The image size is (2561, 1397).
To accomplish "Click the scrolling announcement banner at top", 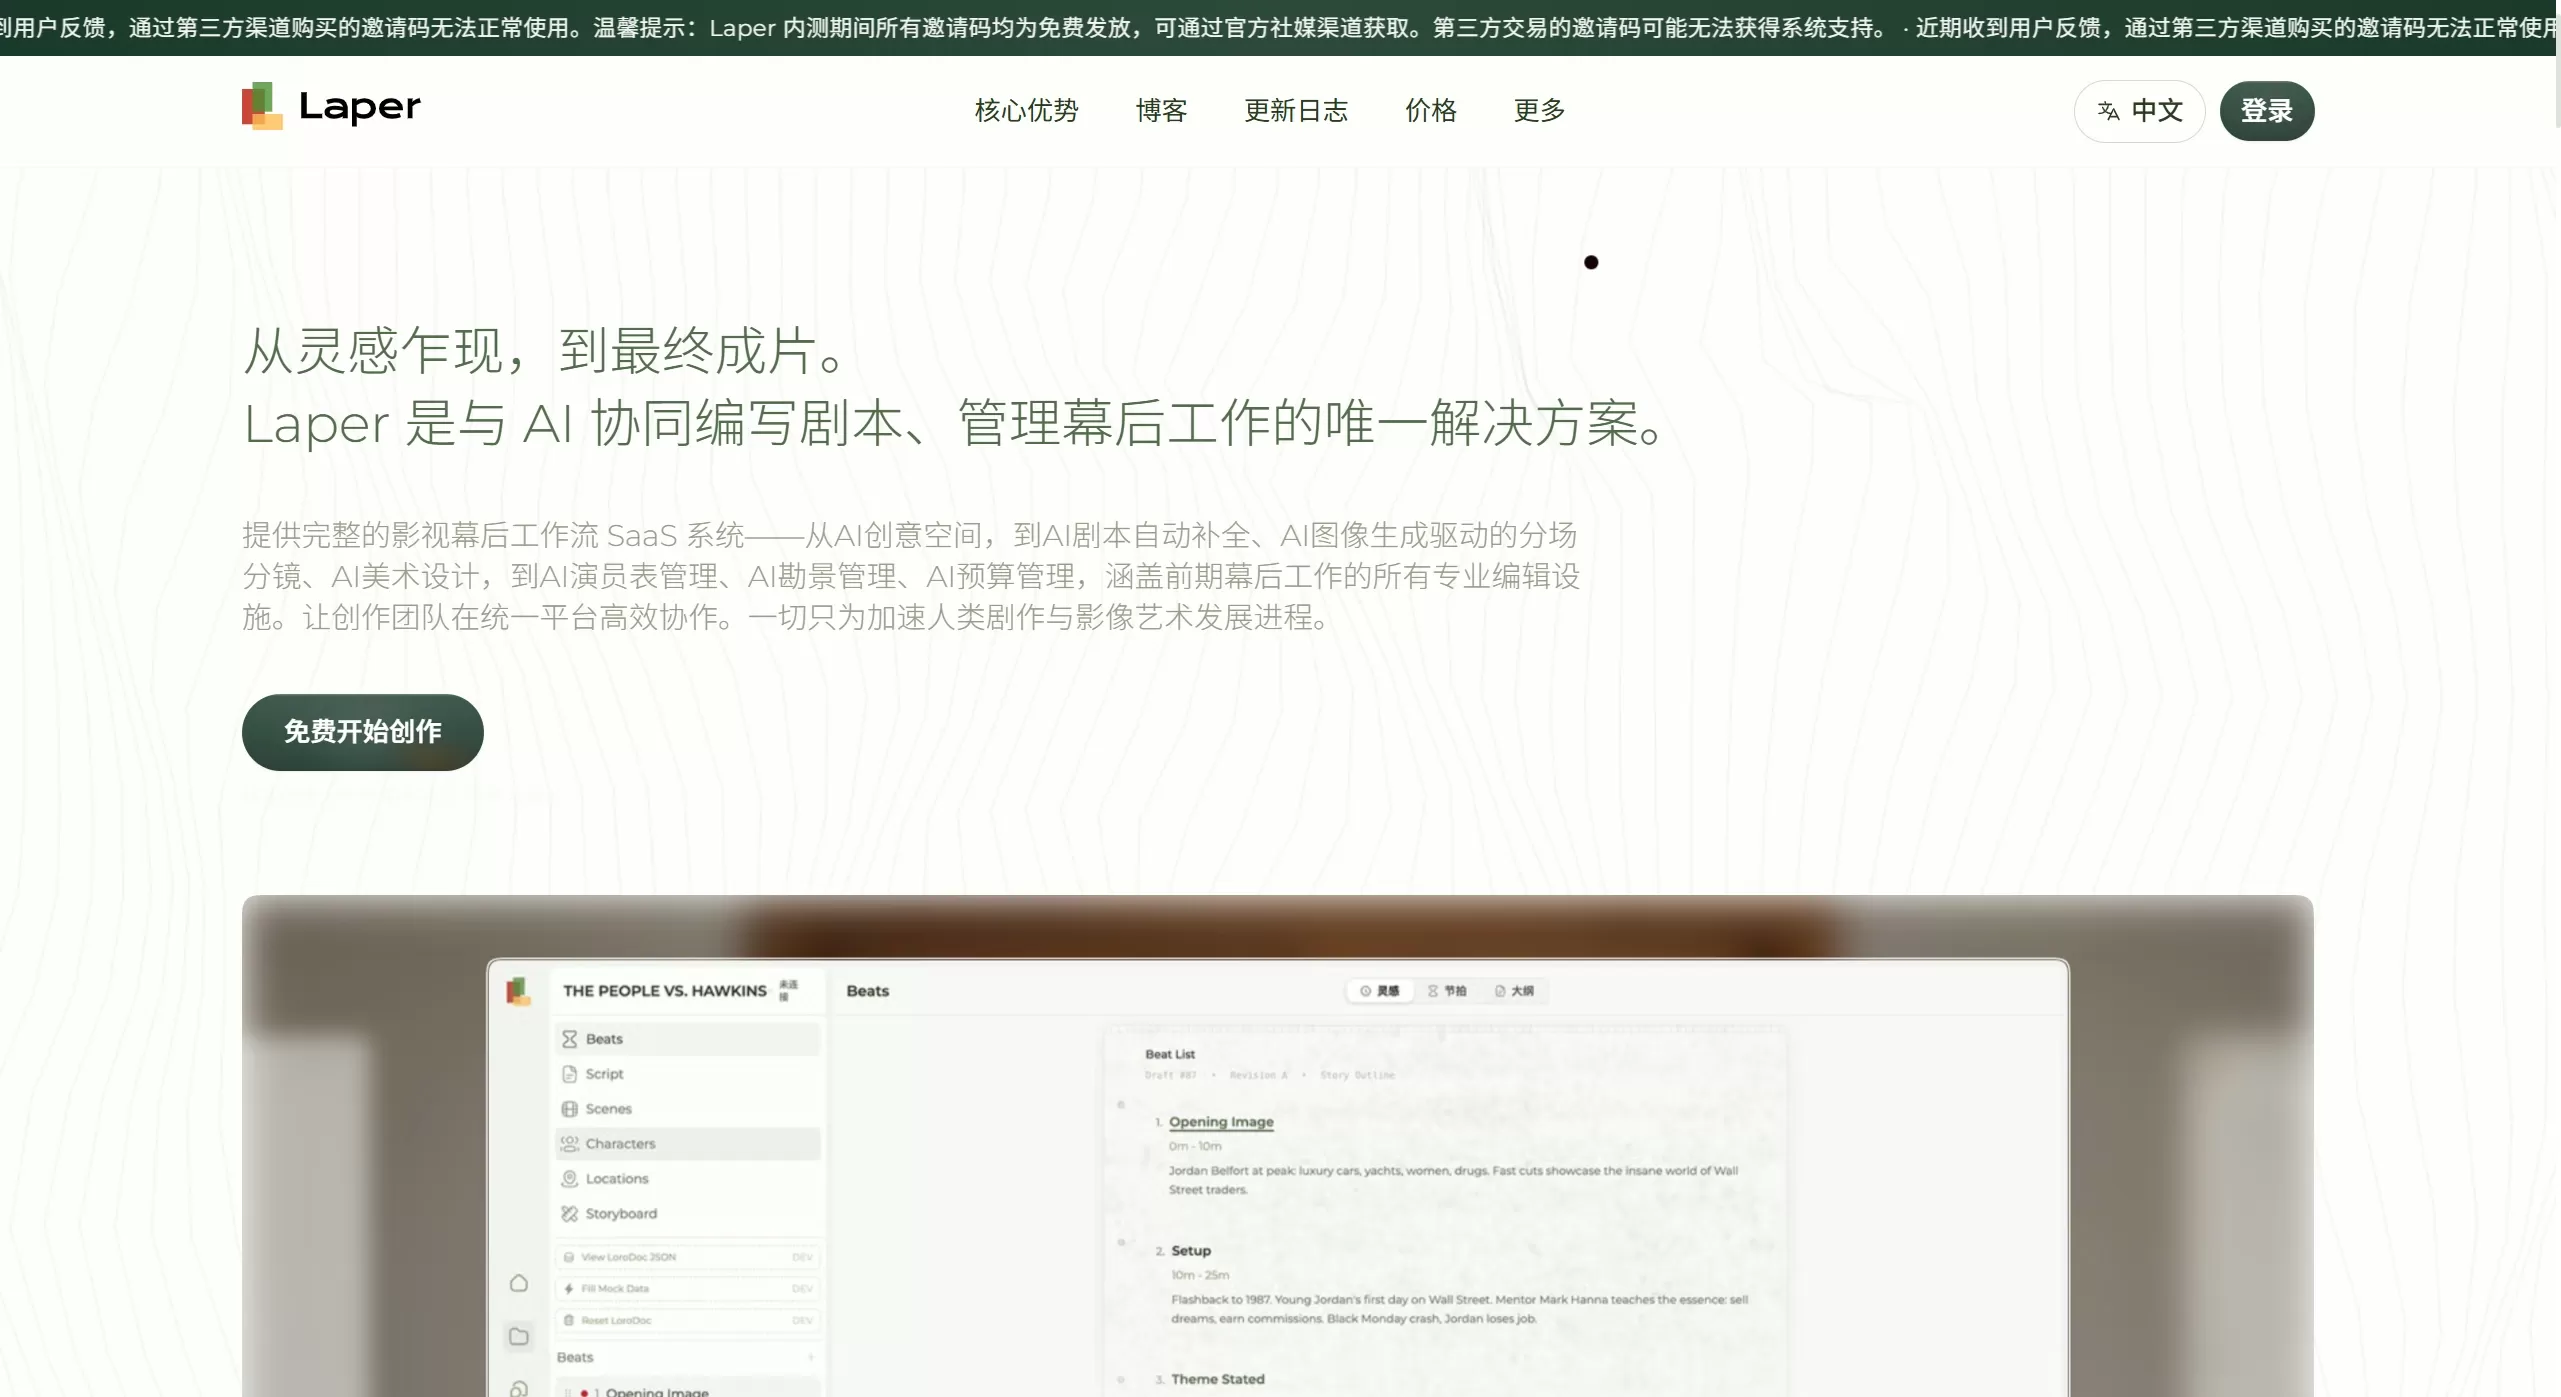I will click(x=1280, y=27).
